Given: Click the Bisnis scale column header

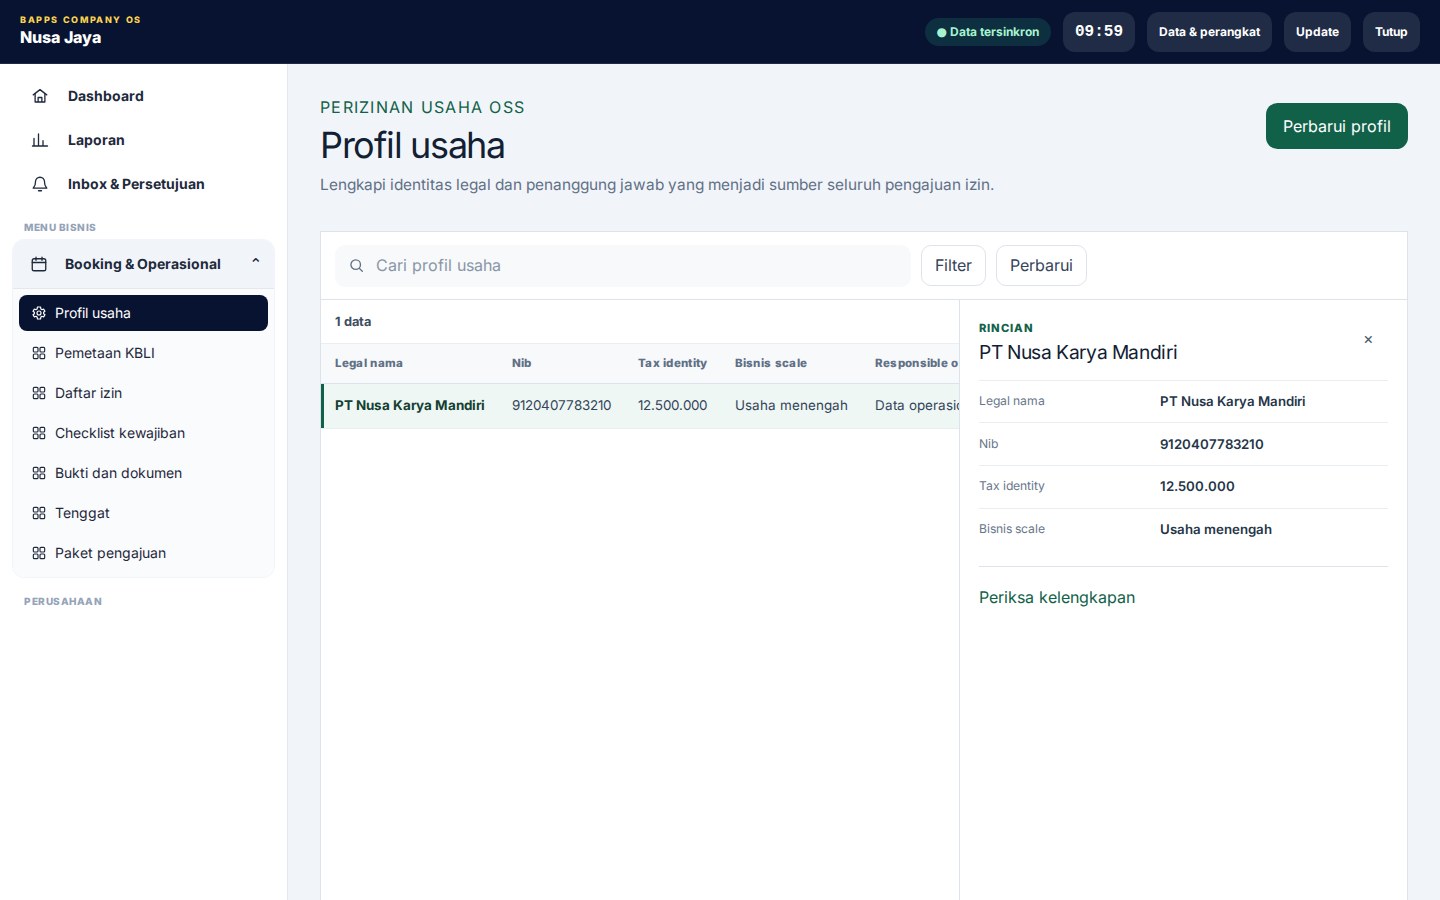Looking at the screenshot, I should (771, 363).
